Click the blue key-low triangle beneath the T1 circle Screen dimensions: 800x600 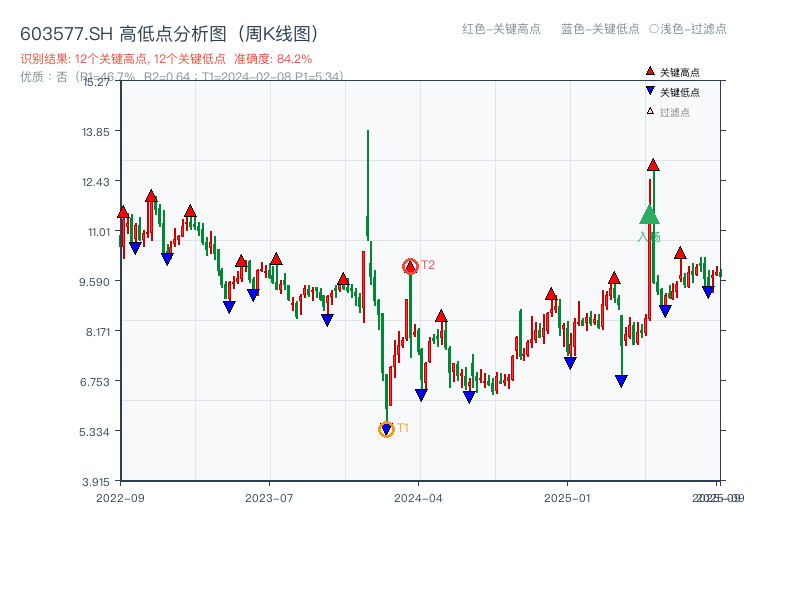[x=387, y=429]
